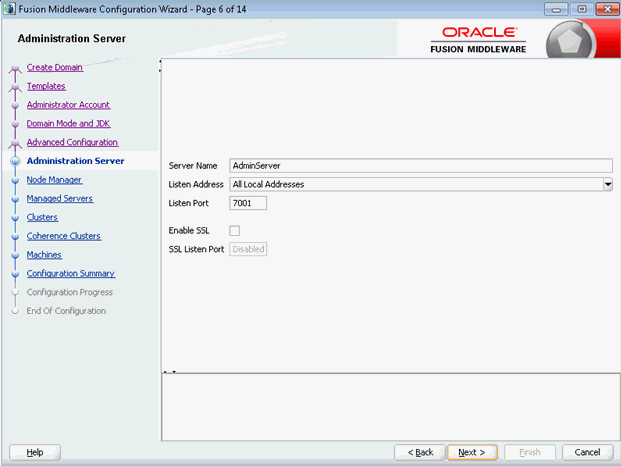Image resolution: width=621 pixels, height=466 pixels.
Task: Select the Administration Server step
Action: 76,161
